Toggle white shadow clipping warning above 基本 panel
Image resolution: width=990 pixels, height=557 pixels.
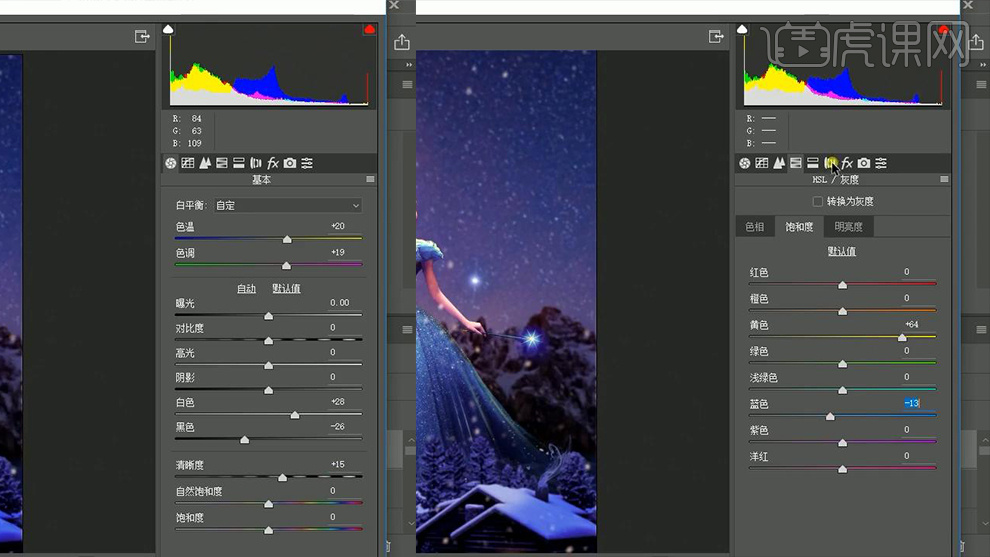point(169,30)
